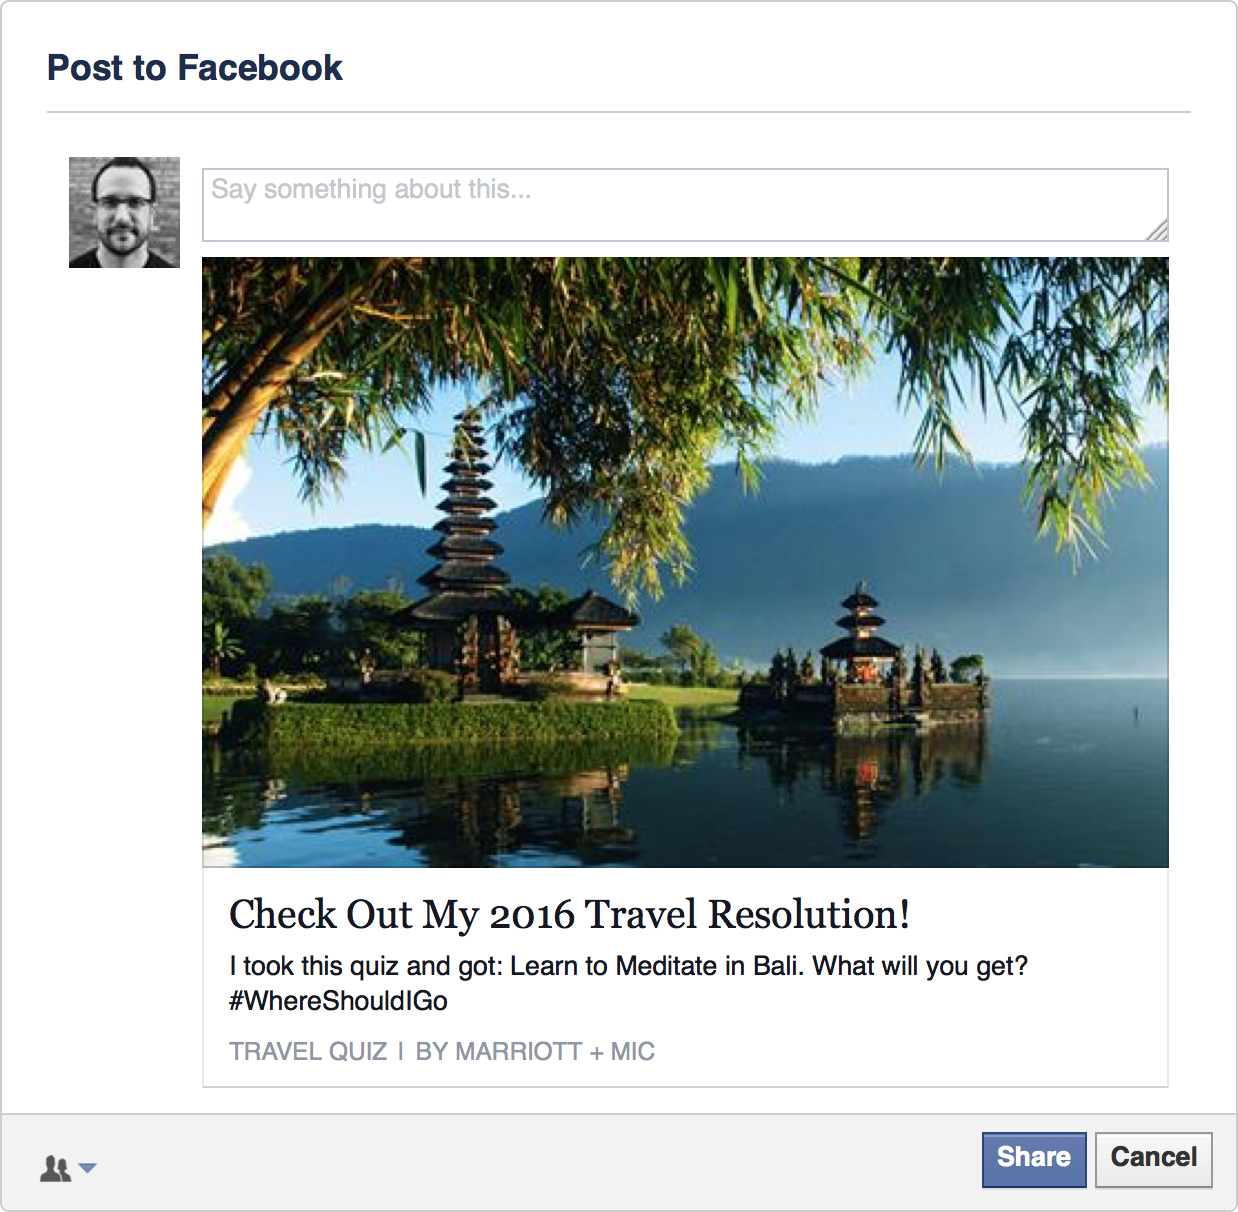The width and height of the screenshot is (1238, 1212).
Task: Click the user profile picture
Action: [x=124, y=212]
